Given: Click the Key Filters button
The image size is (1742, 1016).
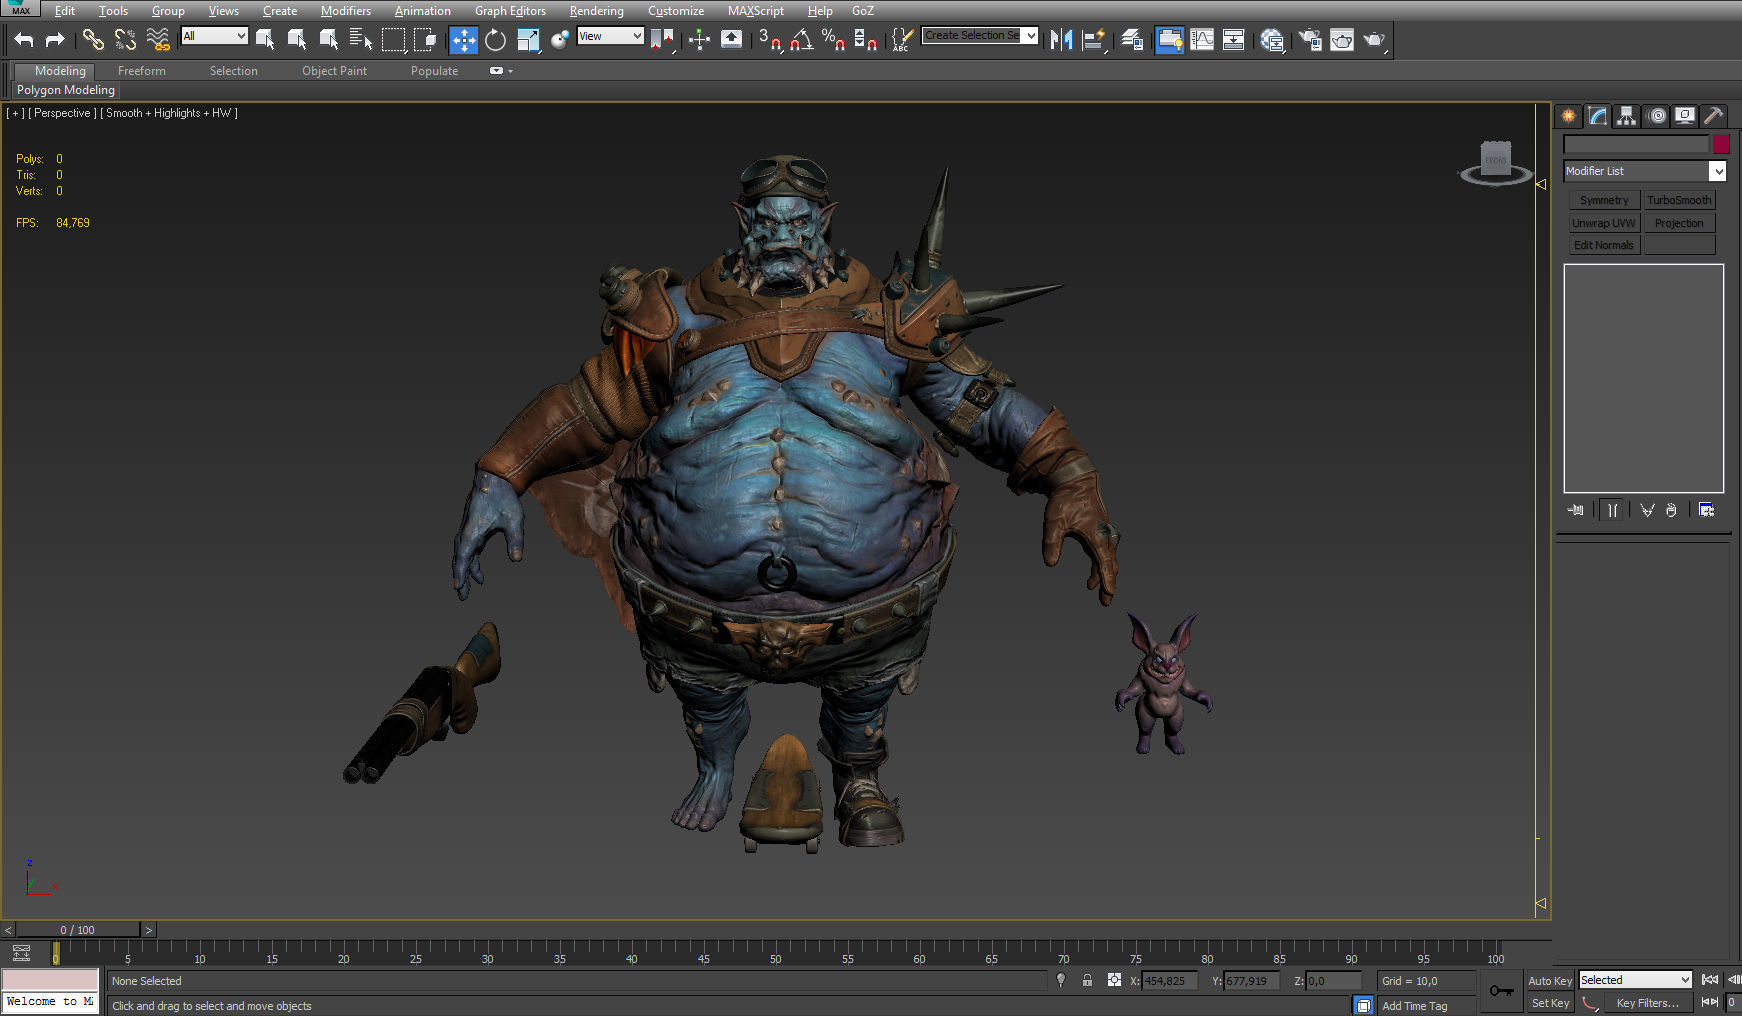Looking at the screenshot, I should [1647, 1003].
